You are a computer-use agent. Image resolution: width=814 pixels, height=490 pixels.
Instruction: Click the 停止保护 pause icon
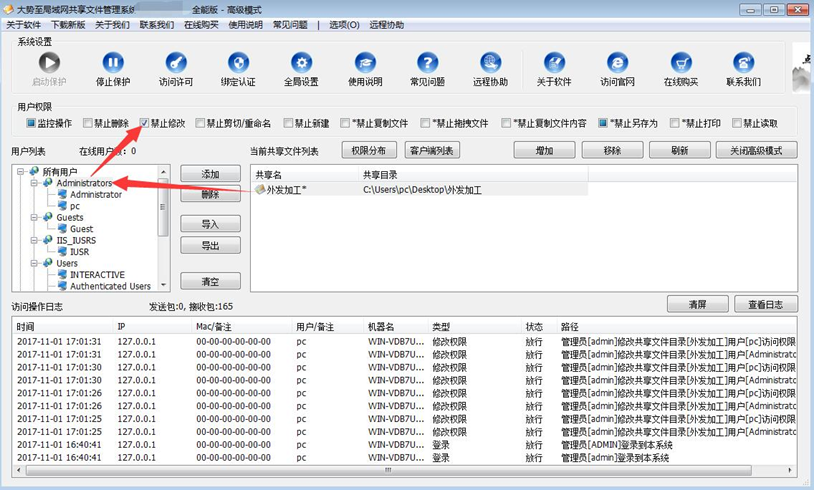tap(113, 63)
